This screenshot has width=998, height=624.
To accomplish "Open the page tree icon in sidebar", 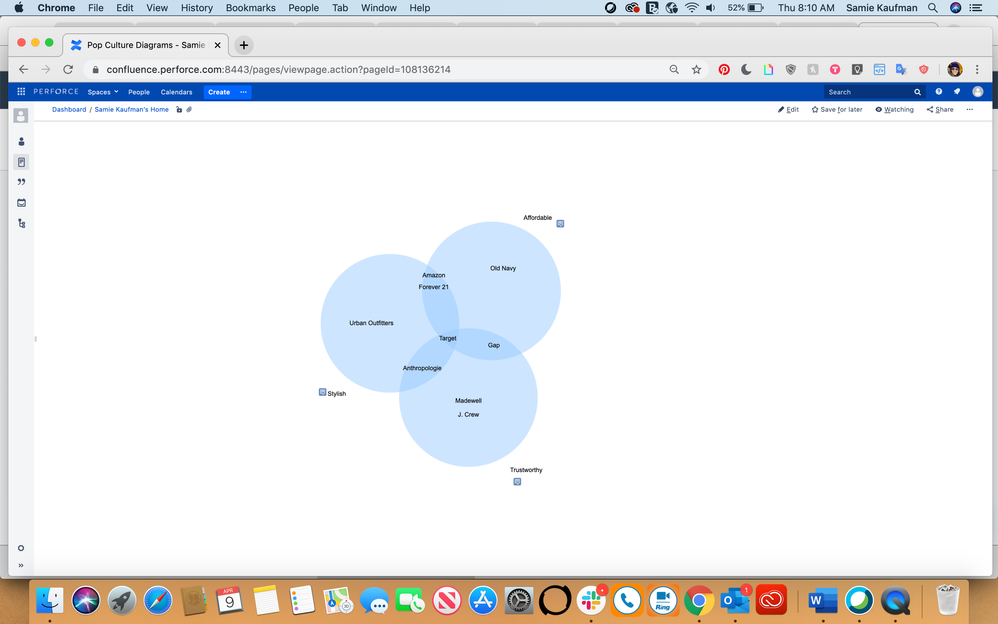I will tap(21, 223).
